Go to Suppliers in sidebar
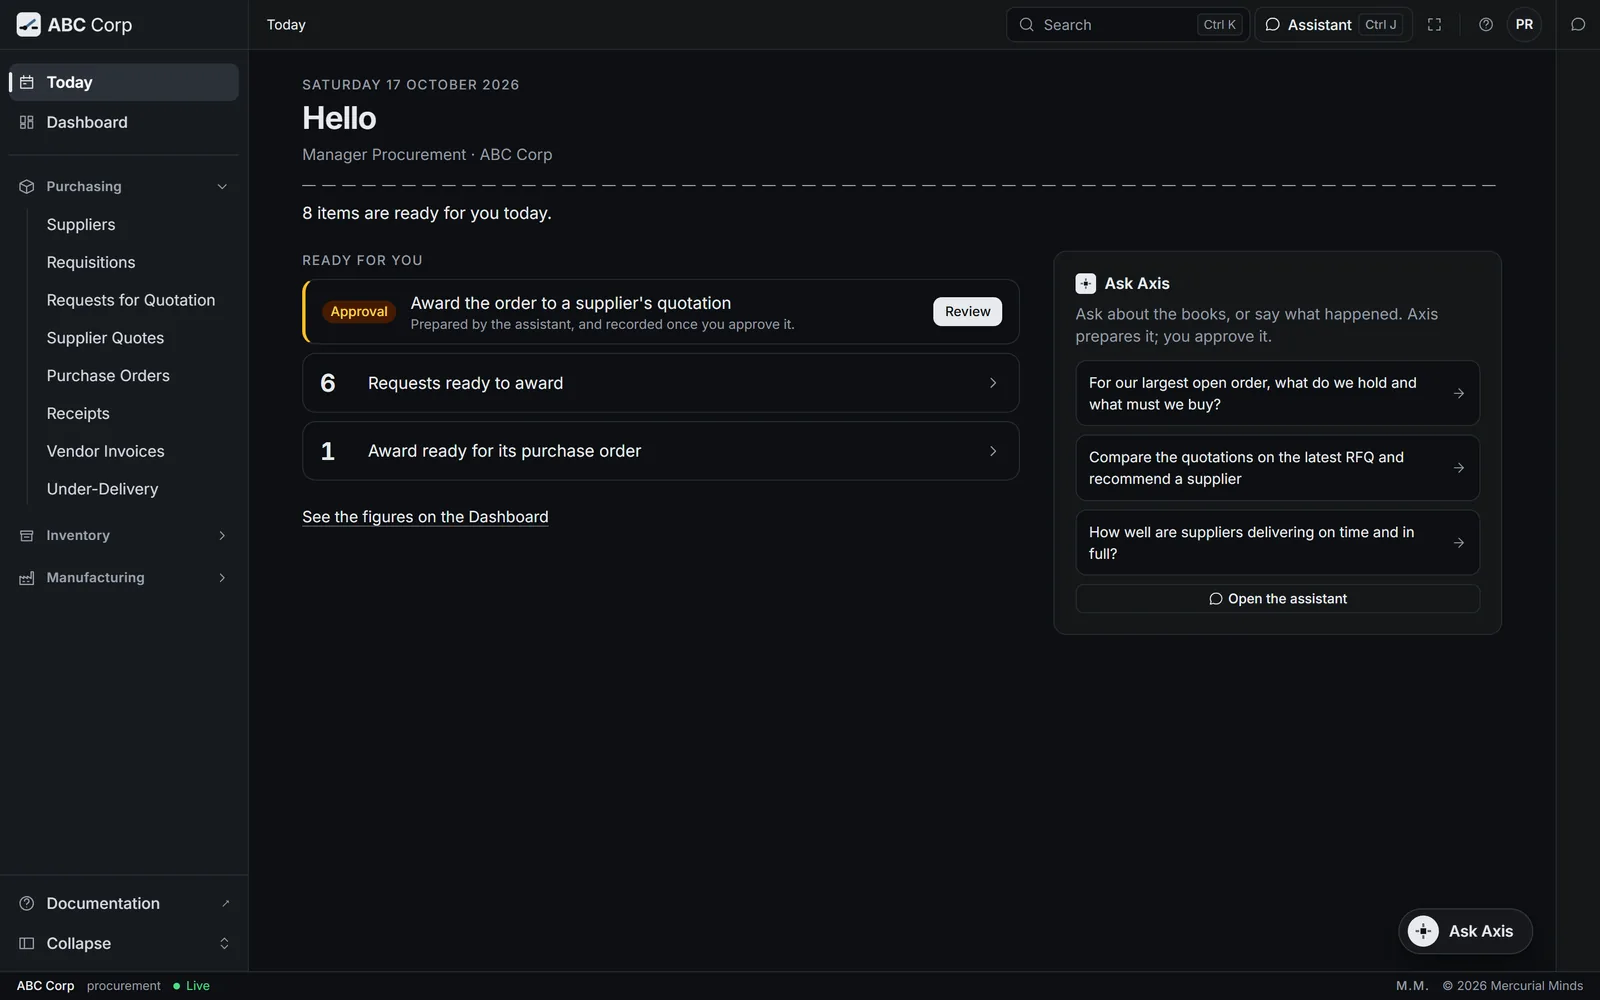 tap(81, 225)
